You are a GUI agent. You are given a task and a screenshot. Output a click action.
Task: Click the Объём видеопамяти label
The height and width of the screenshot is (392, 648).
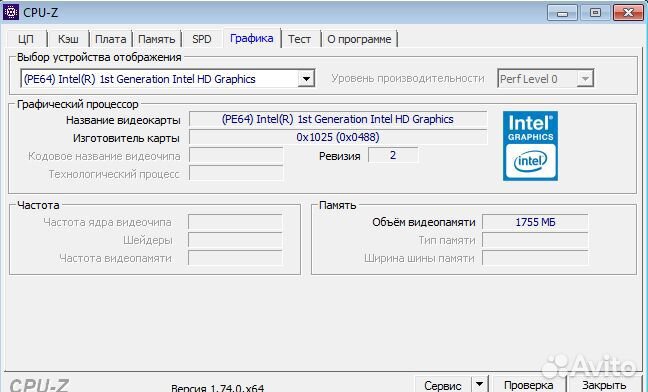click(424, 222)
